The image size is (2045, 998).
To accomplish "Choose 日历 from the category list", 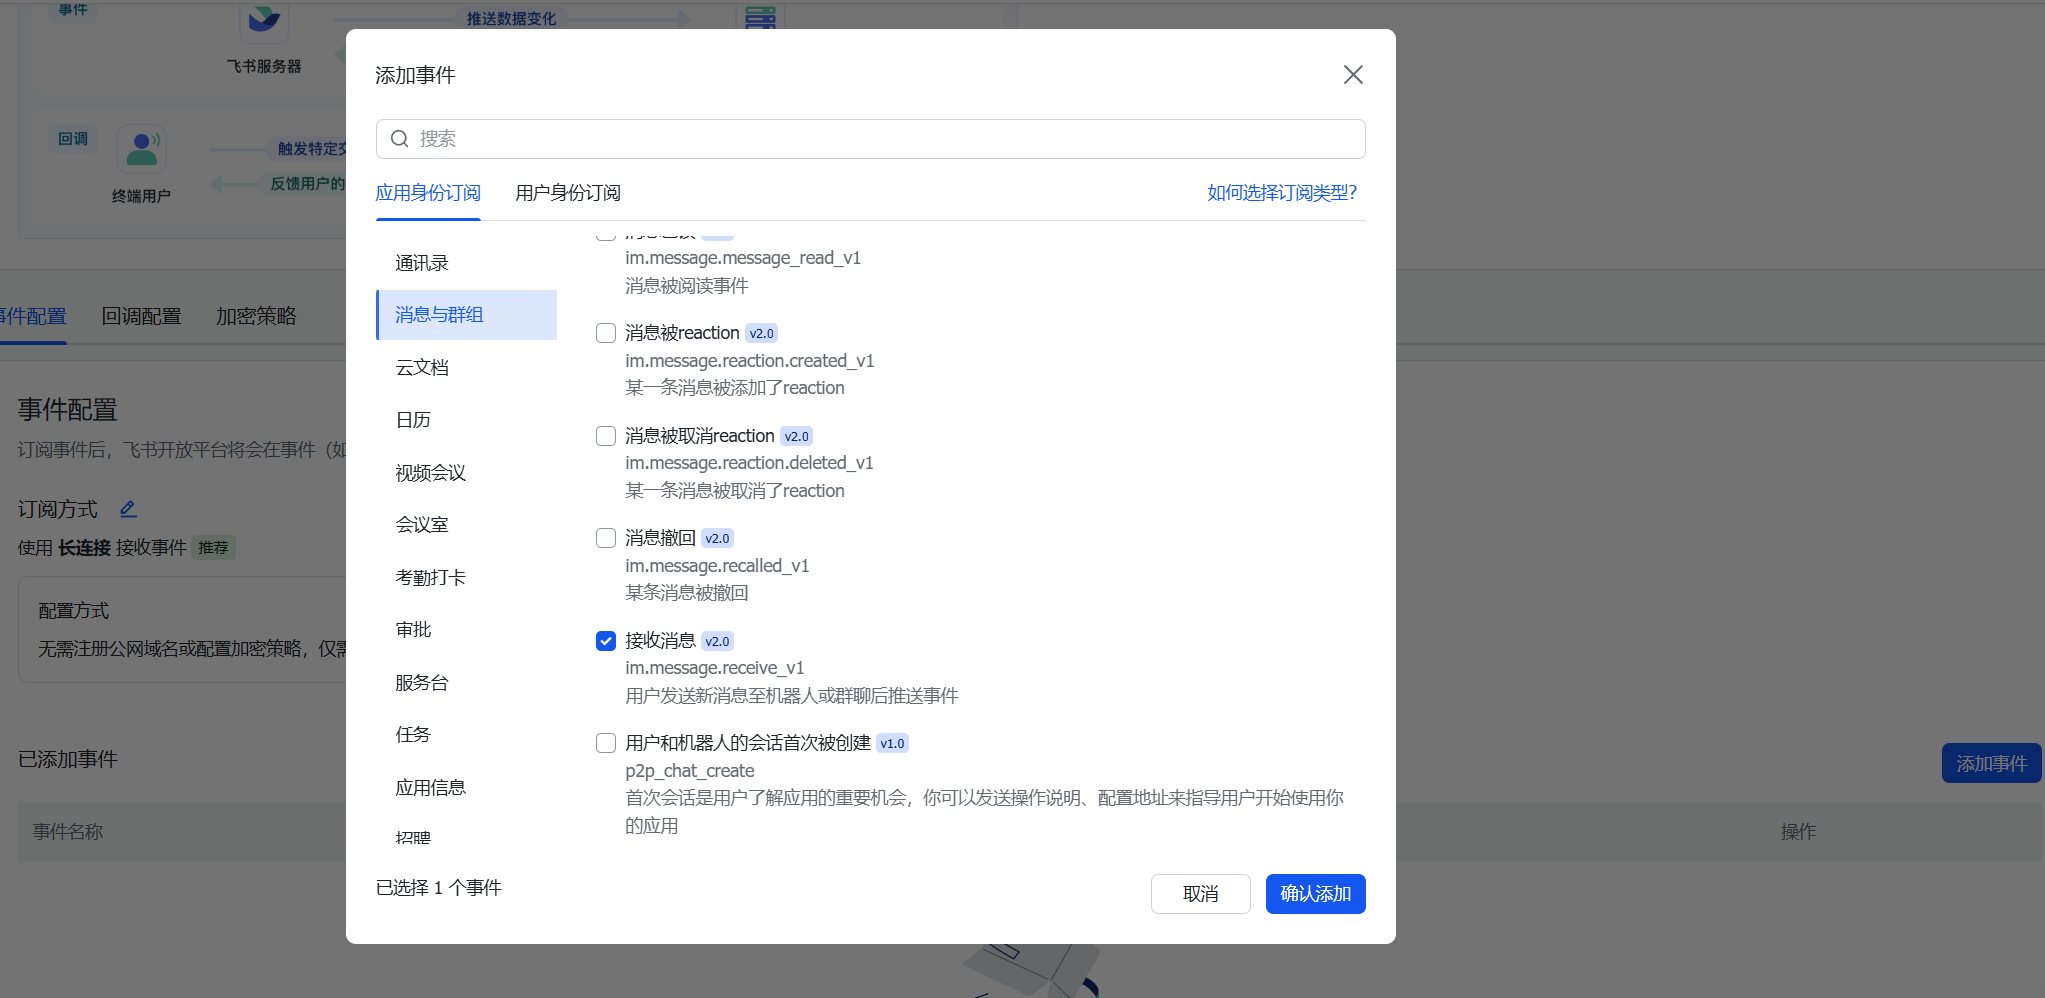I will 413,420.
